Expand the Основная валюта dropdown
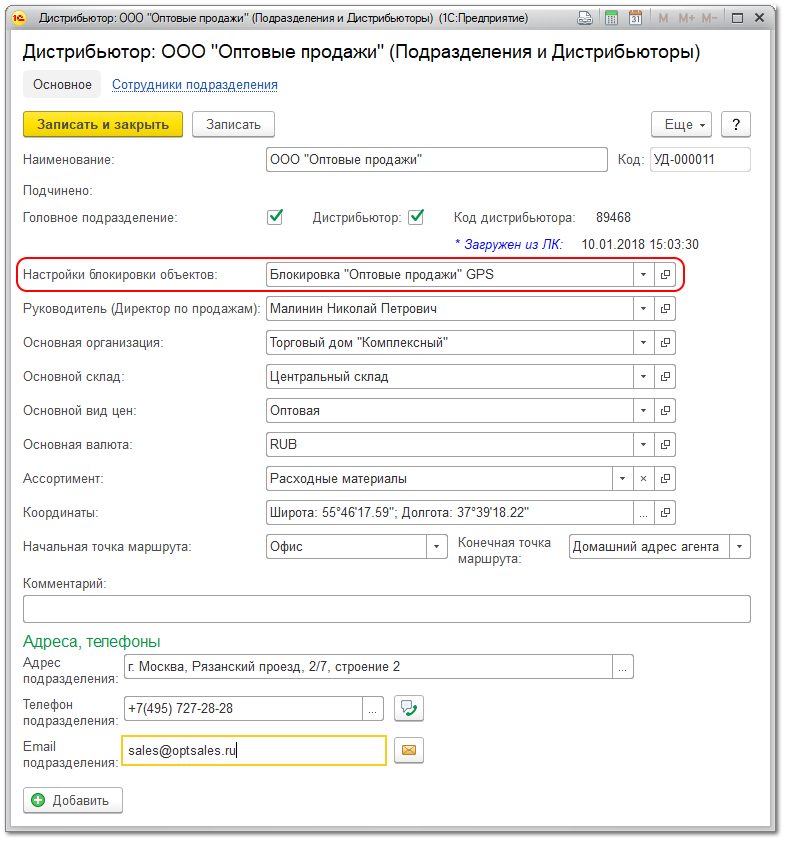This screenshot has height=841, width=785. point(643,445)
